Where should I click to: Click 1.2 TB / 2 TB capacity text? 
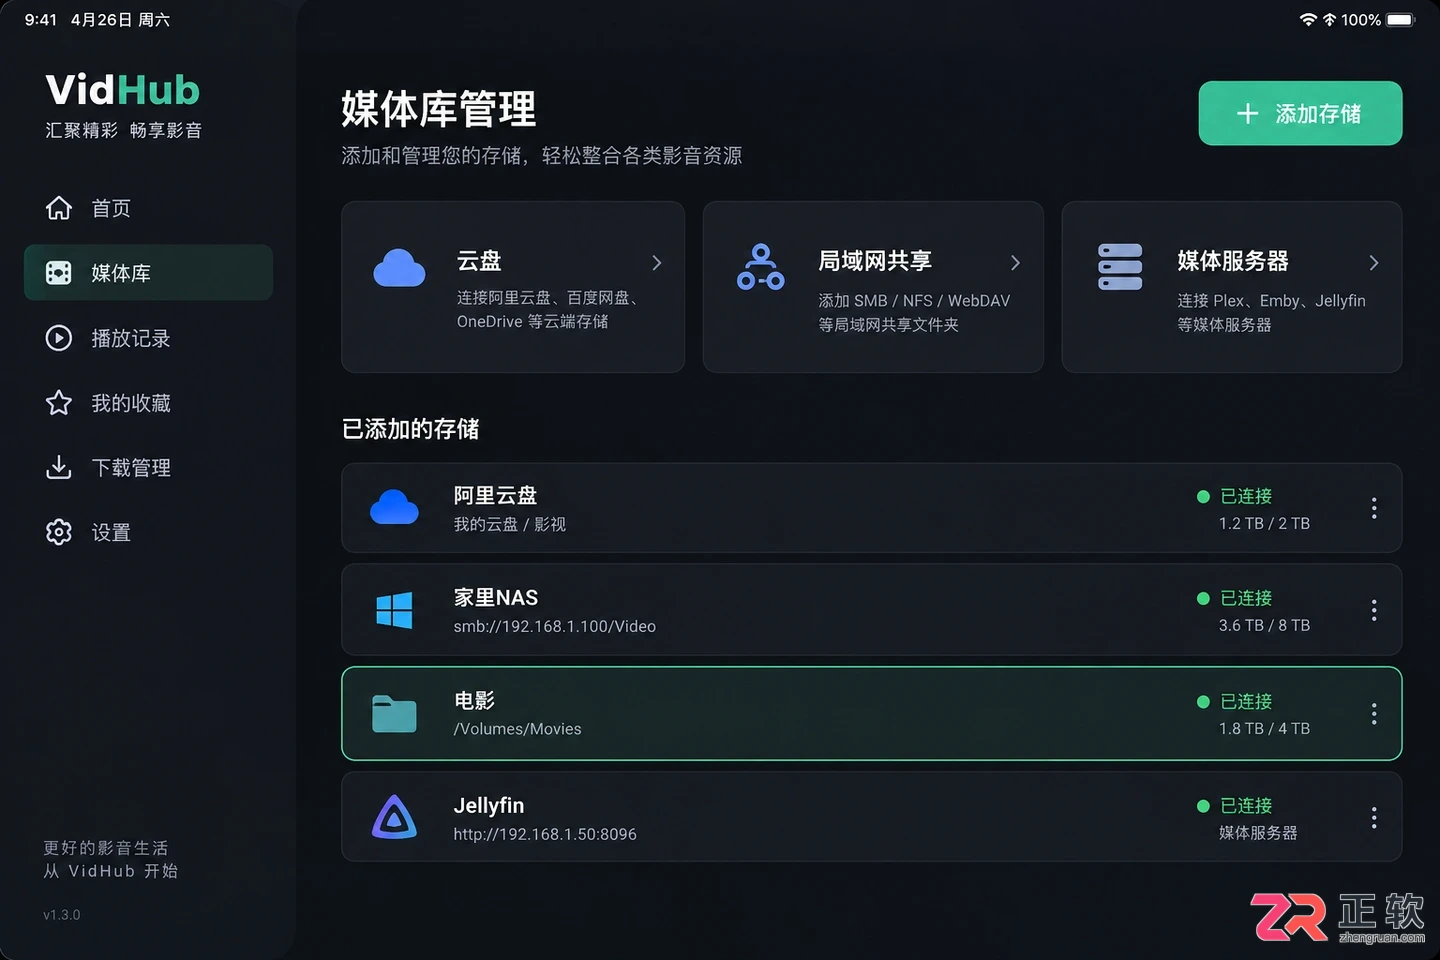click(x=1264, y=524)
